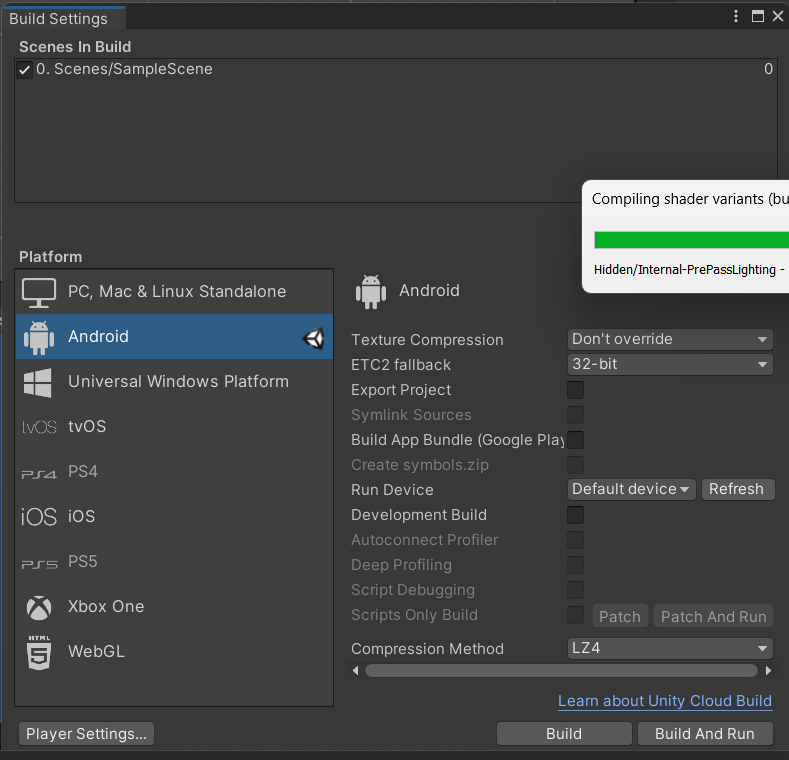
Task: Click the Run Device label
Action: pos(392,490)
